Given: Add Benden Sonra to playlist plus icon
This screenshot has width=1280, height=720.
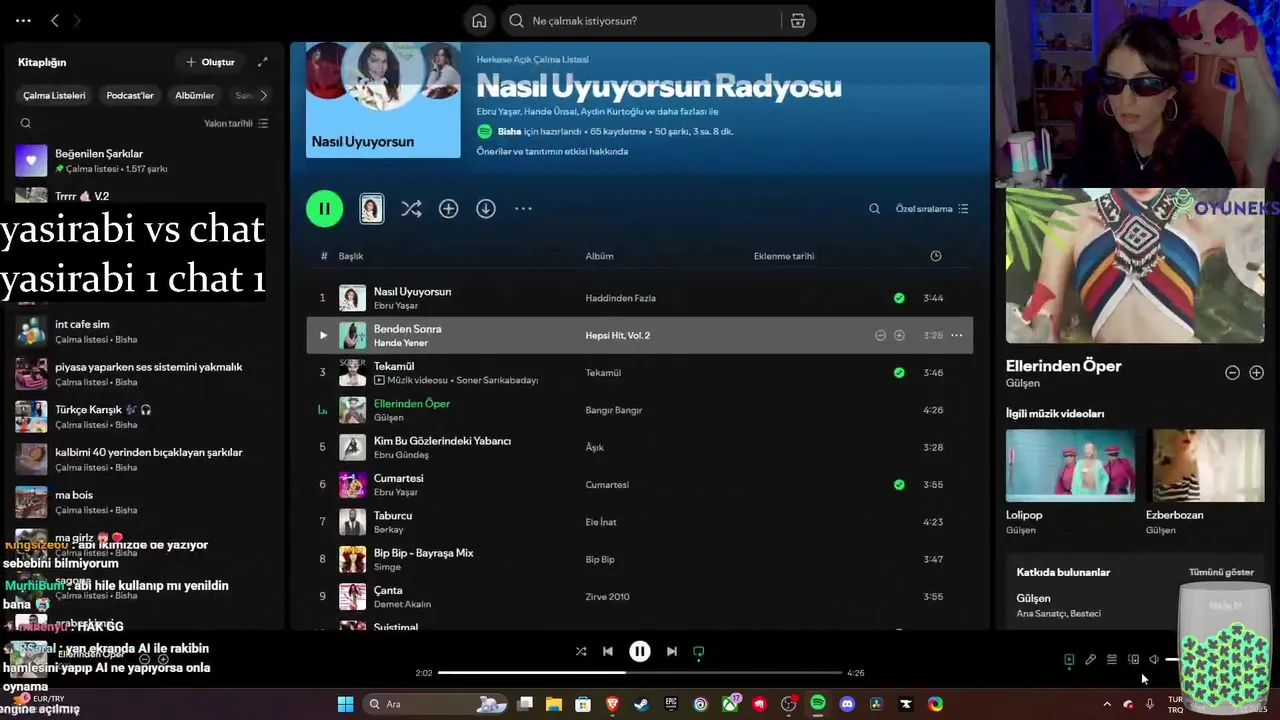Looking at the screenshot, I should click(x=899, y=335).
